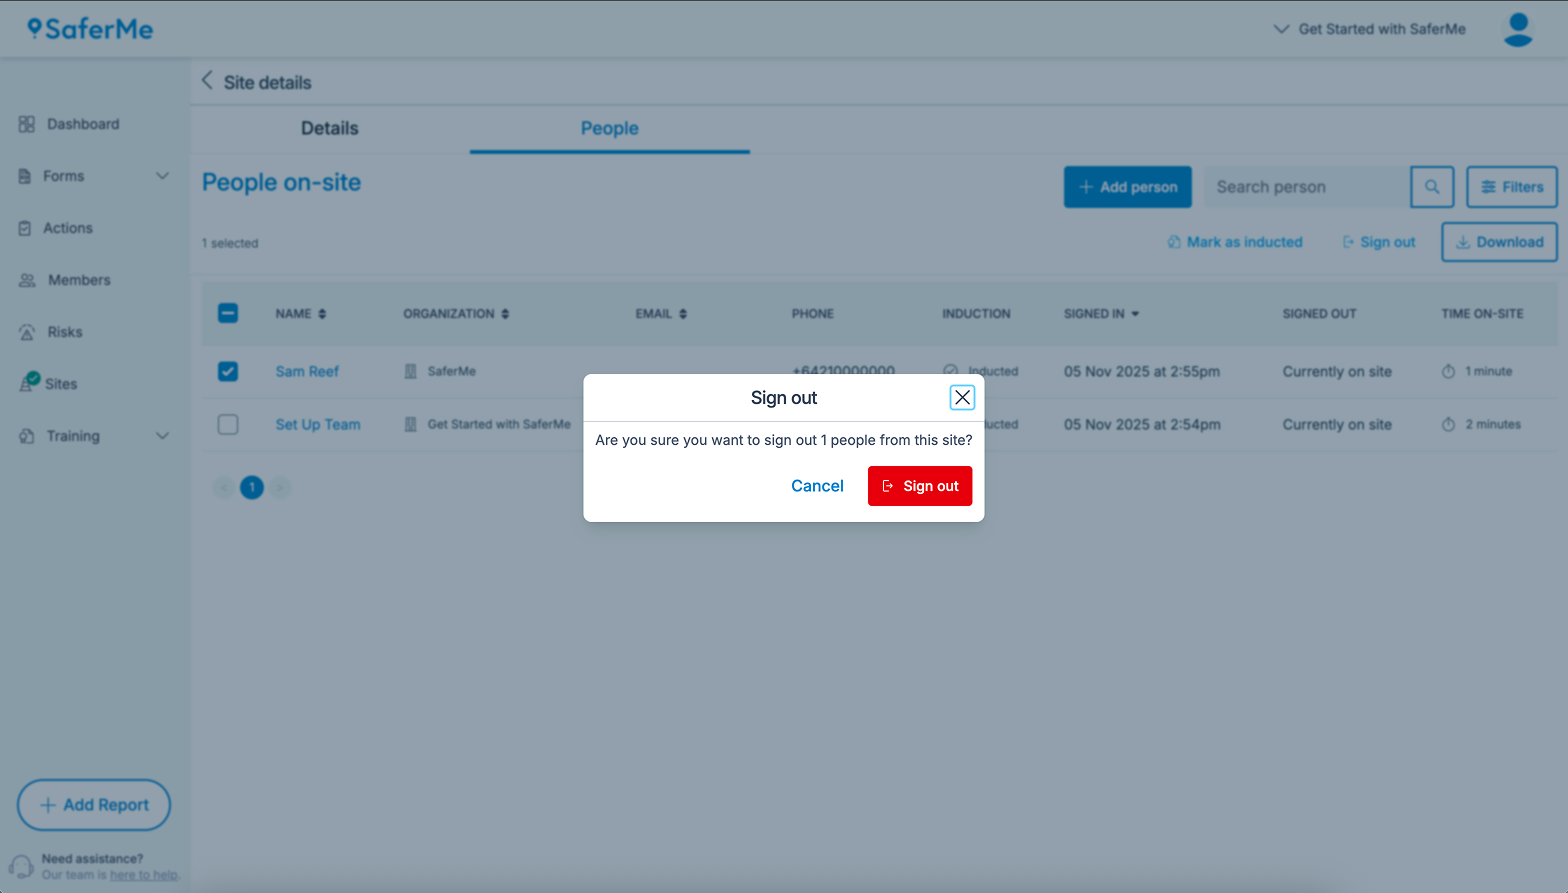Select the People tab
Viewport: 1568px width, 893px height.
pyautogui.click(x=609, y=128)
